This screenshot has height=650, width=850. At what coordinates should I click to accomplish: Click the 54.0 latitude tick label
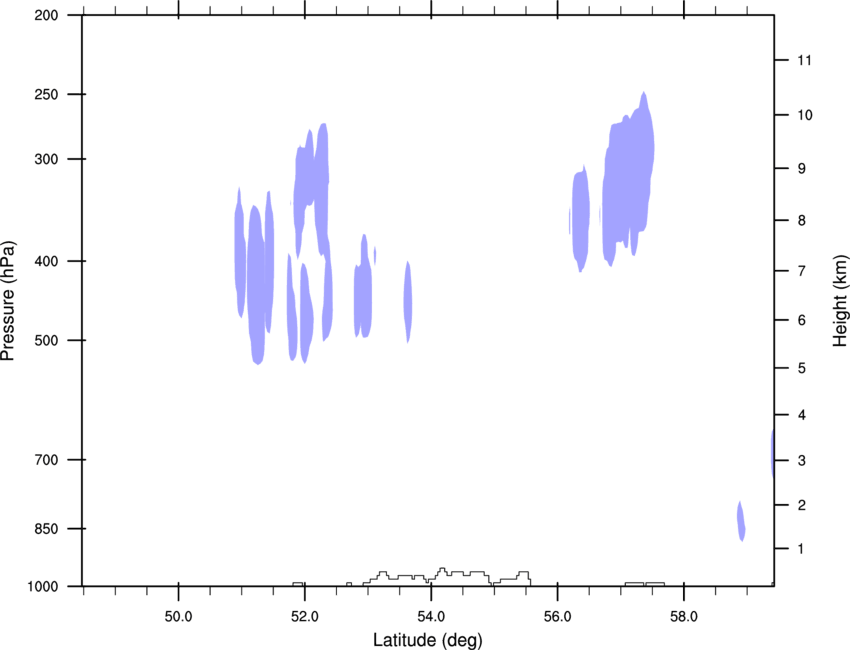[x=431, y=617]
